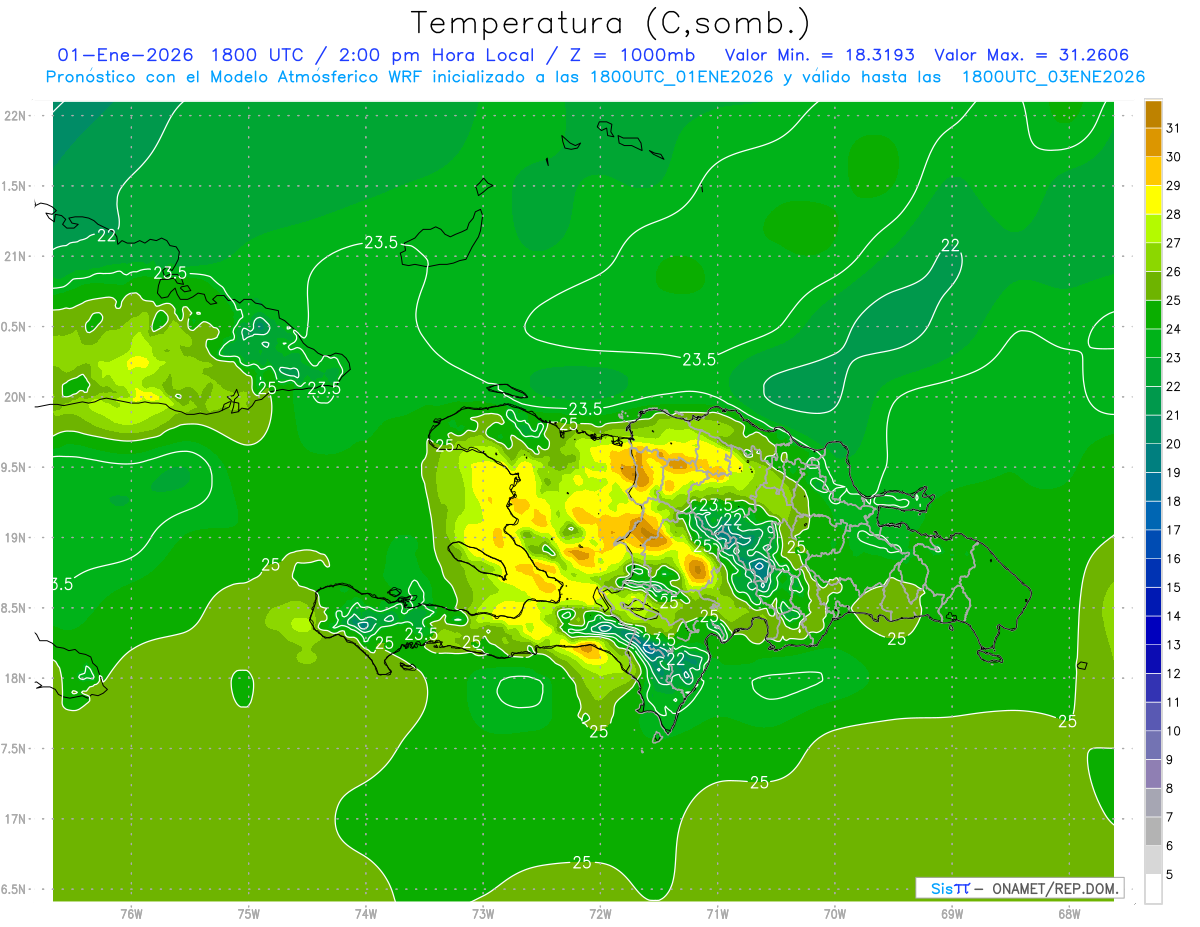The image size is (1200, 927).
Task: Click the "25" contour label near the bottom edge
Action: coord(582,862)
